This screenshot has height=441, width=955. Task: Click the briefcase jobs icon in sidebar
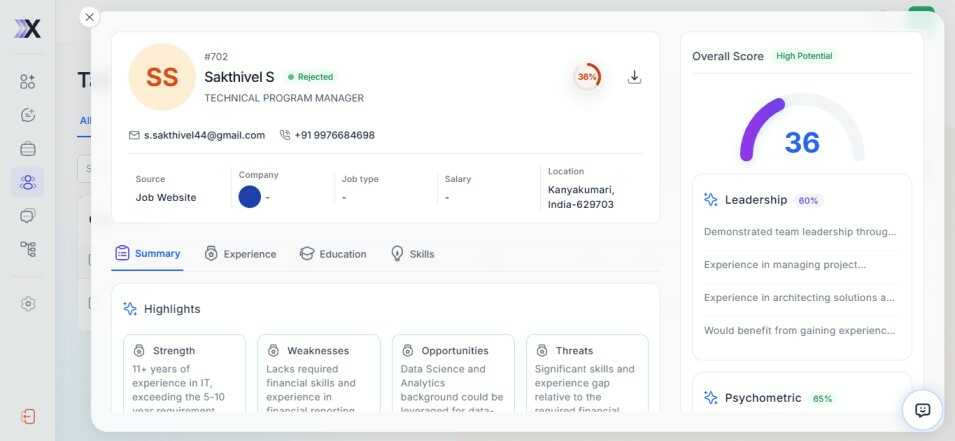[x=28, y=149]
